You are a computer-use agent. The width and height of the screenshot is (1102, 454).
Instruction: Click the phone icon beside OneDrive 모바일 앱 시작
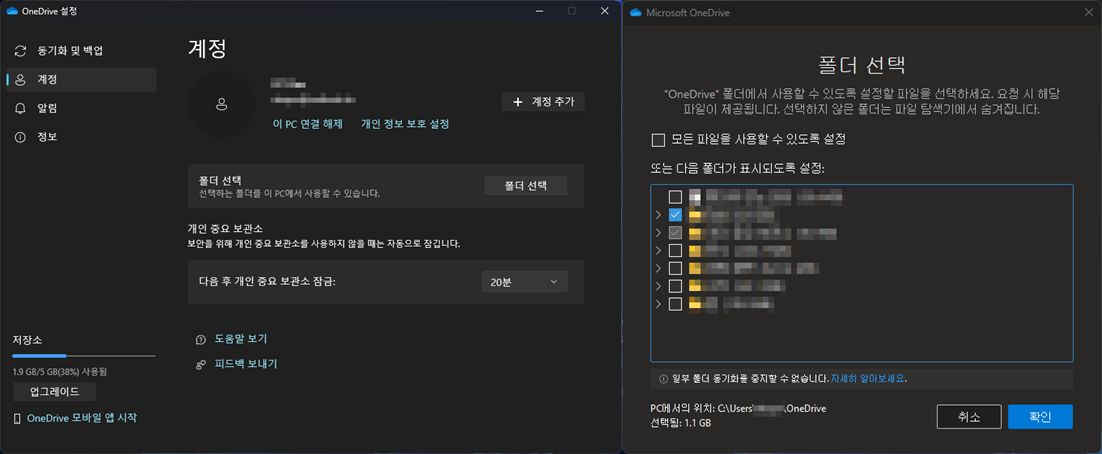click(18, 418)
